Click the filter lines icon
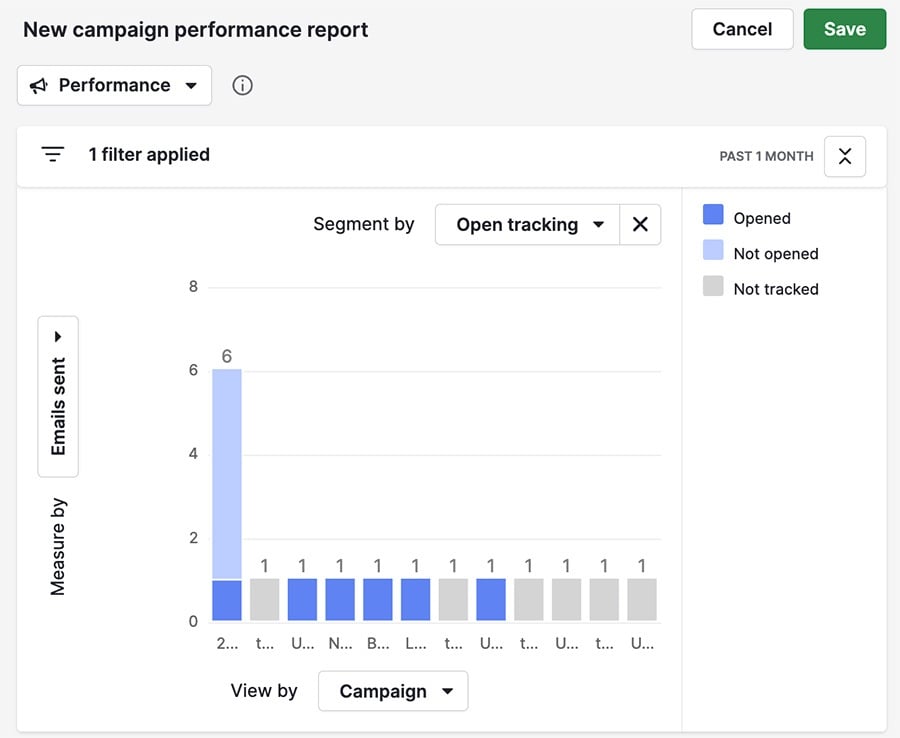900x738 pixels. tap(52, 155)
